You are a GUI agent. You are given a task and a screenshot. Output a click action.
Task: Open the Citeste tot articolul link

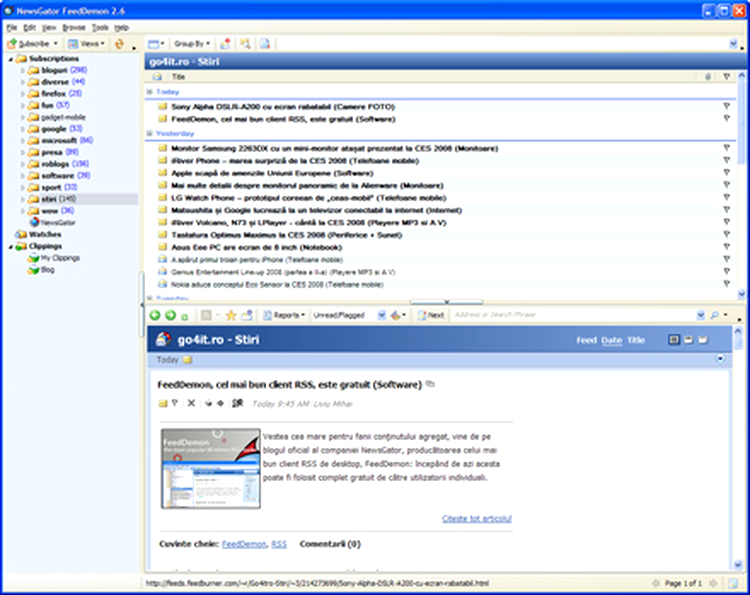pyautogui.click(x=477, y=518)
